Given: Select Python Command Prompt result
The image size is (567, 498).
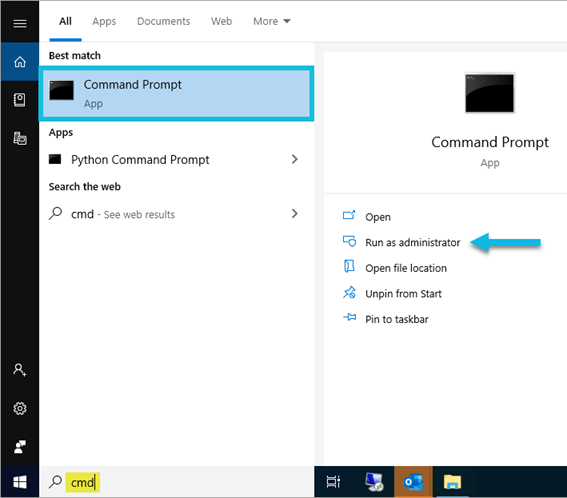Looking at the screenshot, I should coord(176,159).
